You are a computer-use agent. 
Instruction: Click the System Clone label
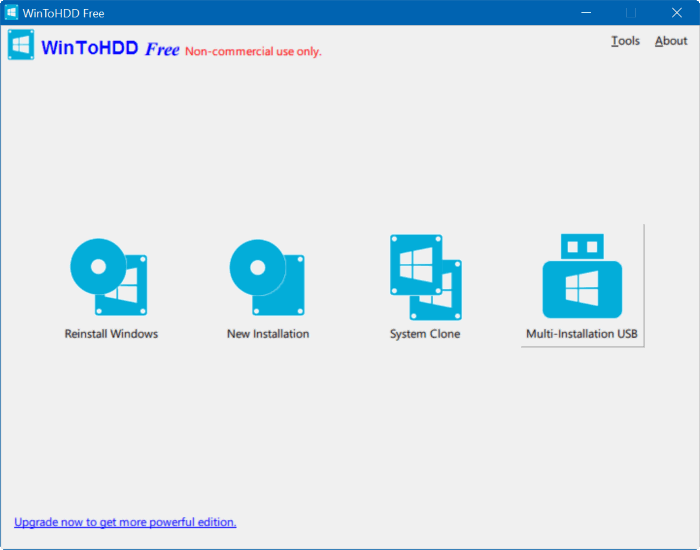tap(425, 334)
